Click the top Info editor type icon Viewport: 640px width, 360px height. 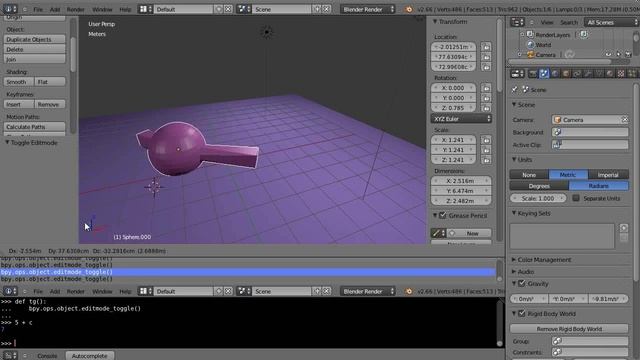click(x=10, y=9)
